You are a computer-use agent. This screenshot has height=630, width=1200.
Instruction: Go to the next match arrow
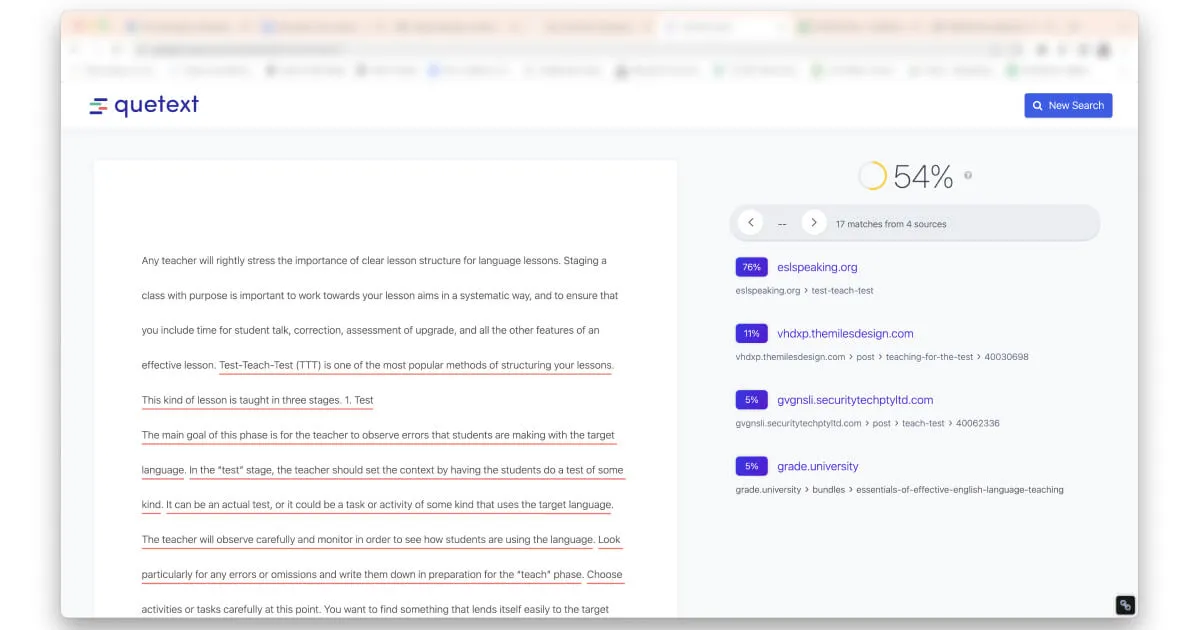tap(814, 223)
